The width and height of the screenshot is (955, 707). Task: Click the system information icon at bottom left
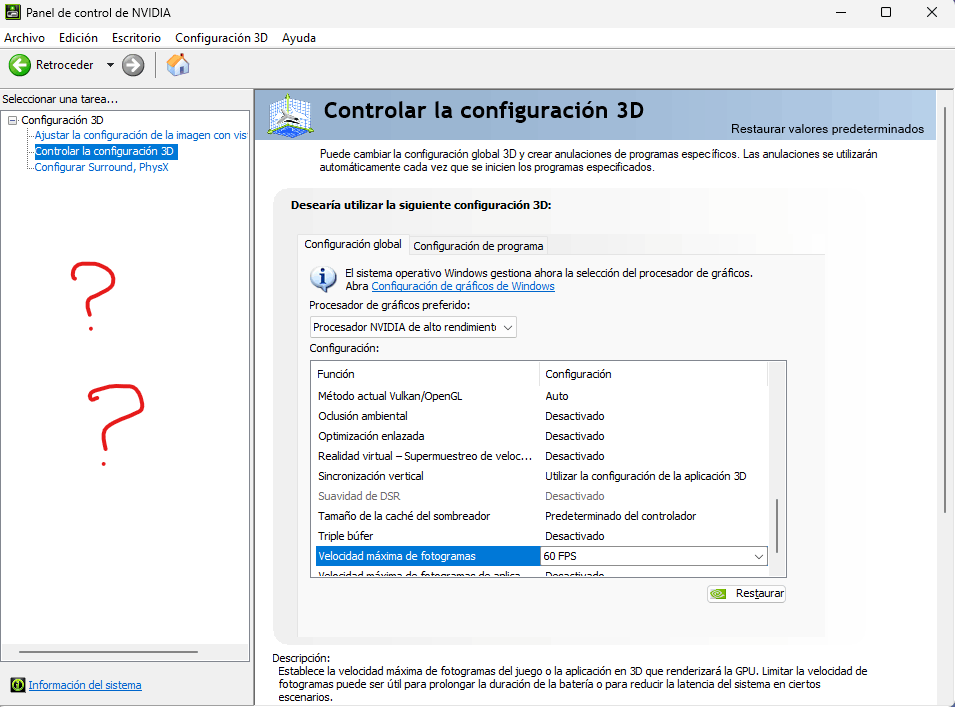pos(18,685)
